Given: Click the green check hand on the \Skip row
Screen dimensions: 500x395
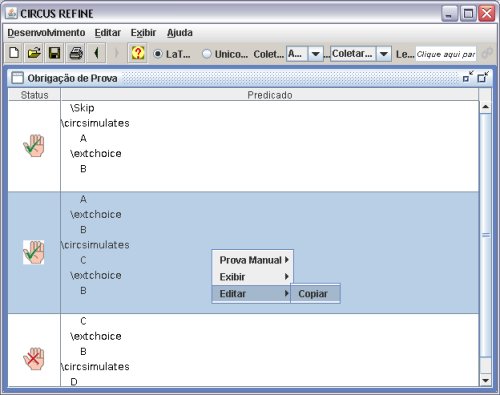Looking at the screenshot, I should click(x=34, y=146).
